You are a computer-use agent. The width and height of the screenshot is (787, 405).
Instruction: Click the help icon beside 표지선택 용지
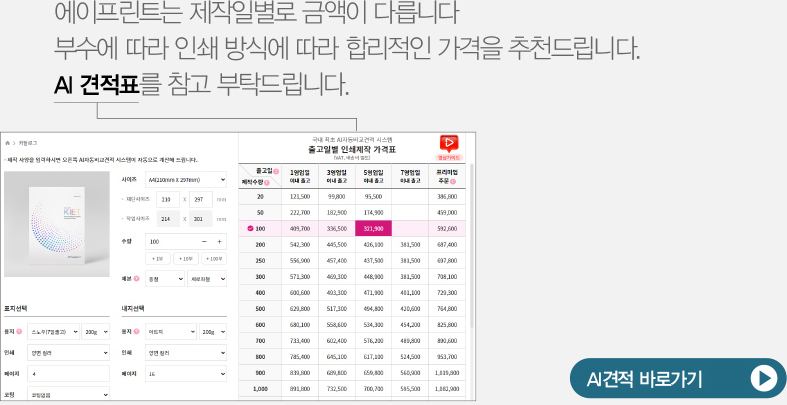pos(19,332)
